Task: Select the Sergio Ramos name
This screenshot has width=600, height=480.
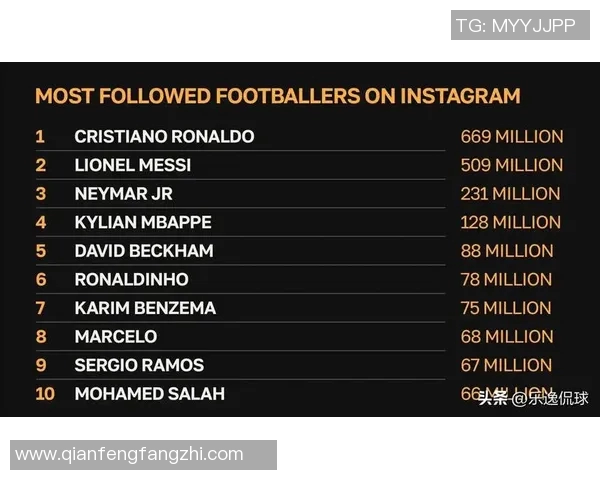Action: coord(139,365)
